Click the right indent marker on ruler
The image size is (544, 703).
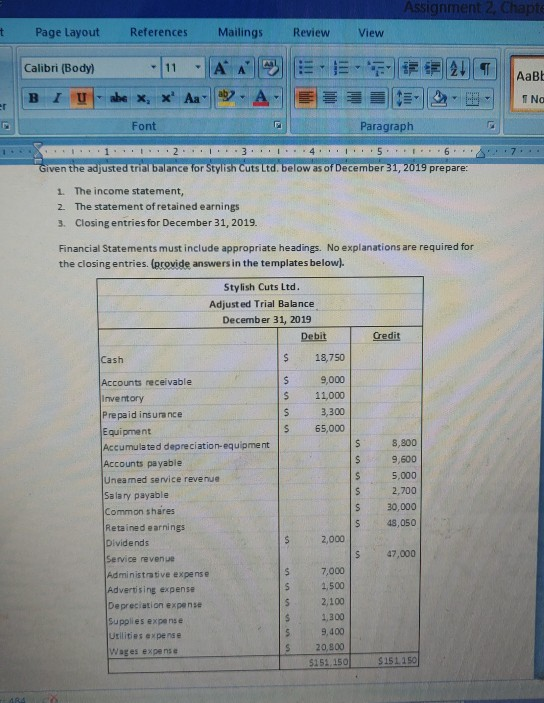(480, 153)
